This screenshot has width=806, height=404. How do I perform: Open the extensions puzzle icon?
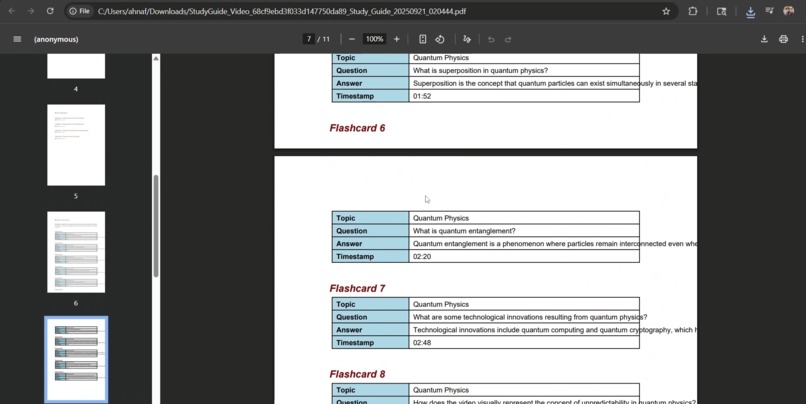coord(693,11)
